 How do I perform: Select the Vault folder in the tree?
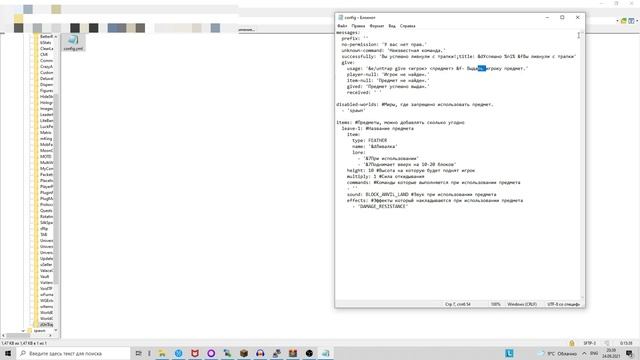tap(44, 276)
